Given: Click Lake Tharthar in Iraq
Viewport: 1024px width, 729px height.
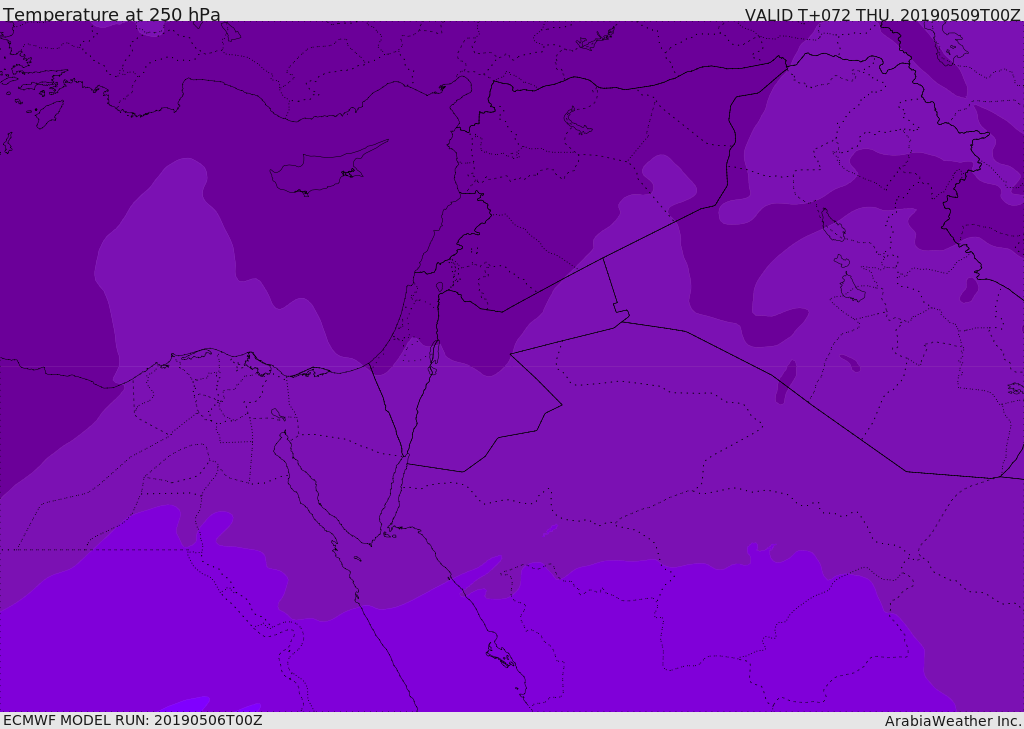Looking at the screenshot, I should pos(833,226).
